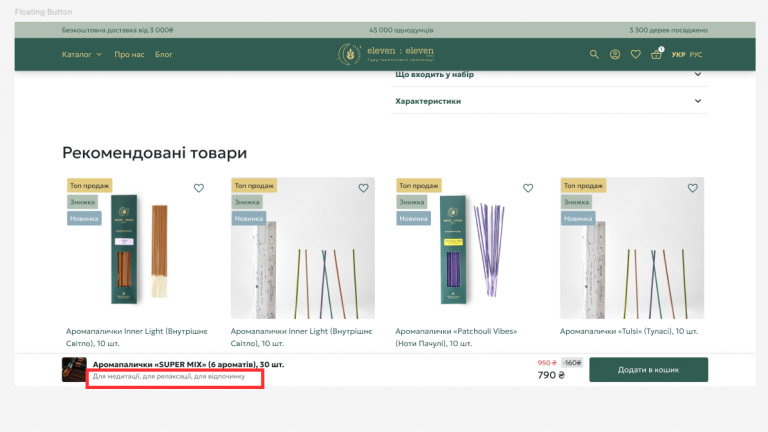
Task: Click the SUPER MIX thumbnail in floating bar
Action: click(74, 369)
